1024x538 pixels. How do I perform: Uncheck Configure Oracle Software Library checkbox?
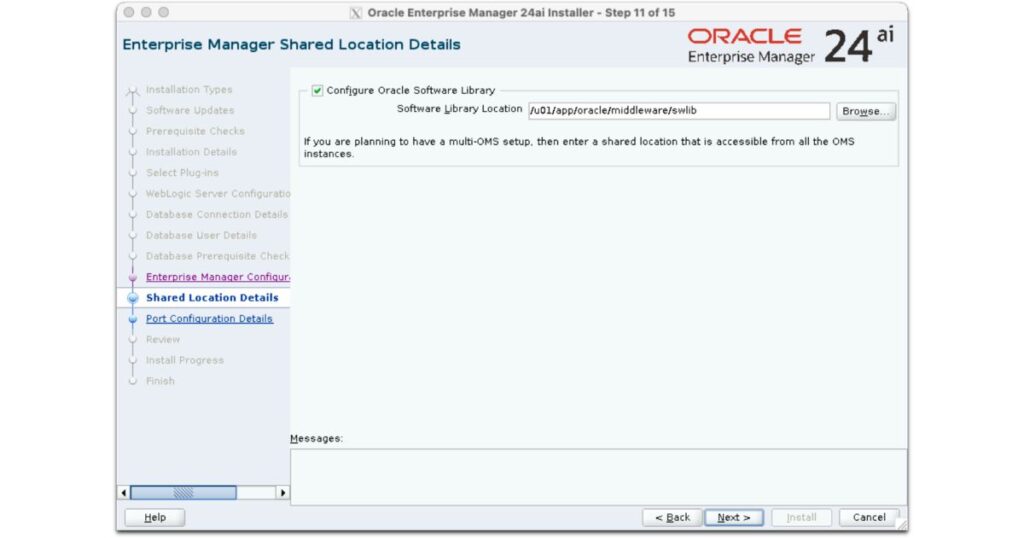[x=317, y=91]
